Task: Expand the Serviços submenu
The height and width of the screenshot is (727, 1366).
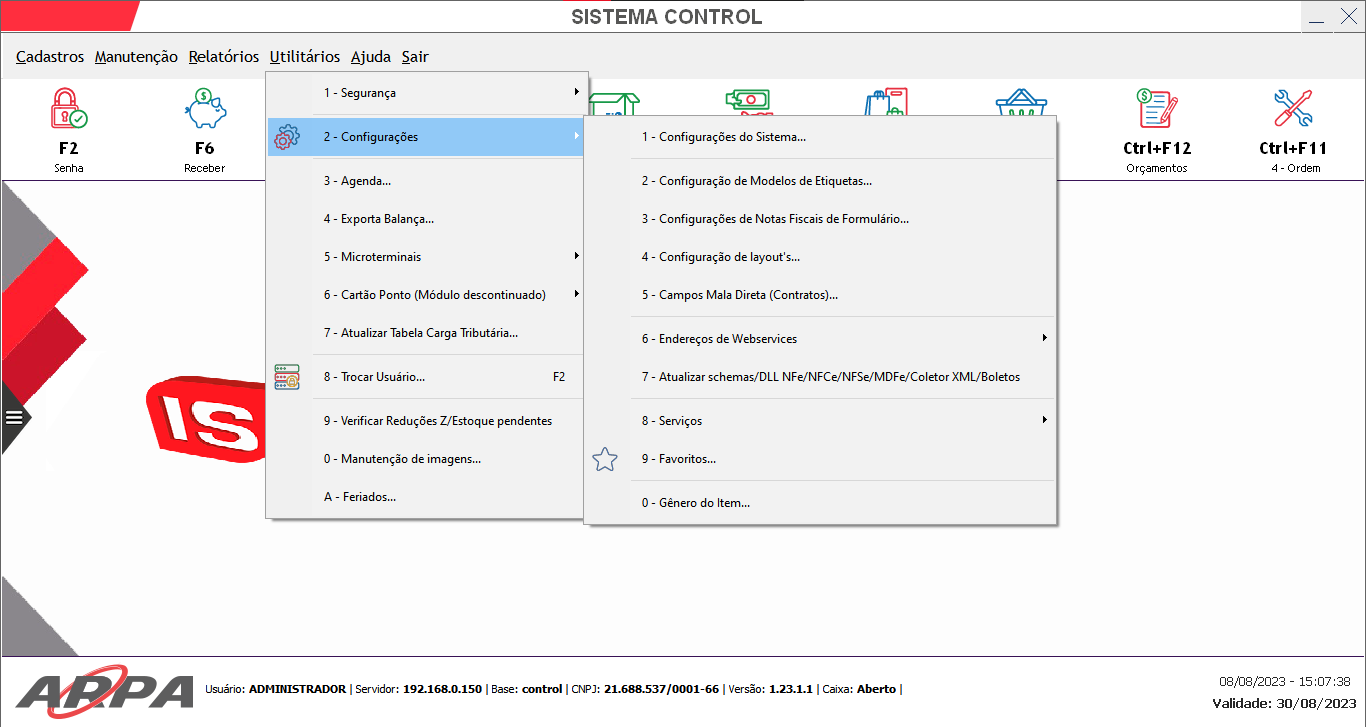Action: [x=1044, y=421]
